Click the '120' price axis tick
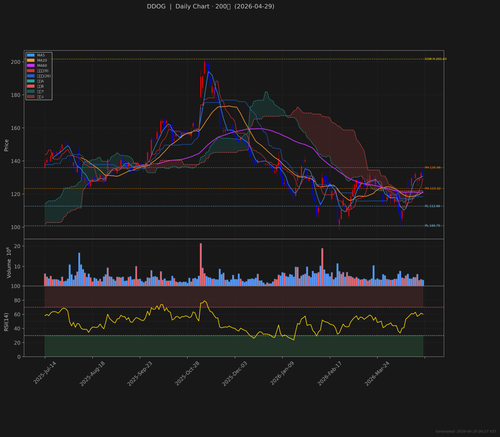500x437 pixels. 16,194
